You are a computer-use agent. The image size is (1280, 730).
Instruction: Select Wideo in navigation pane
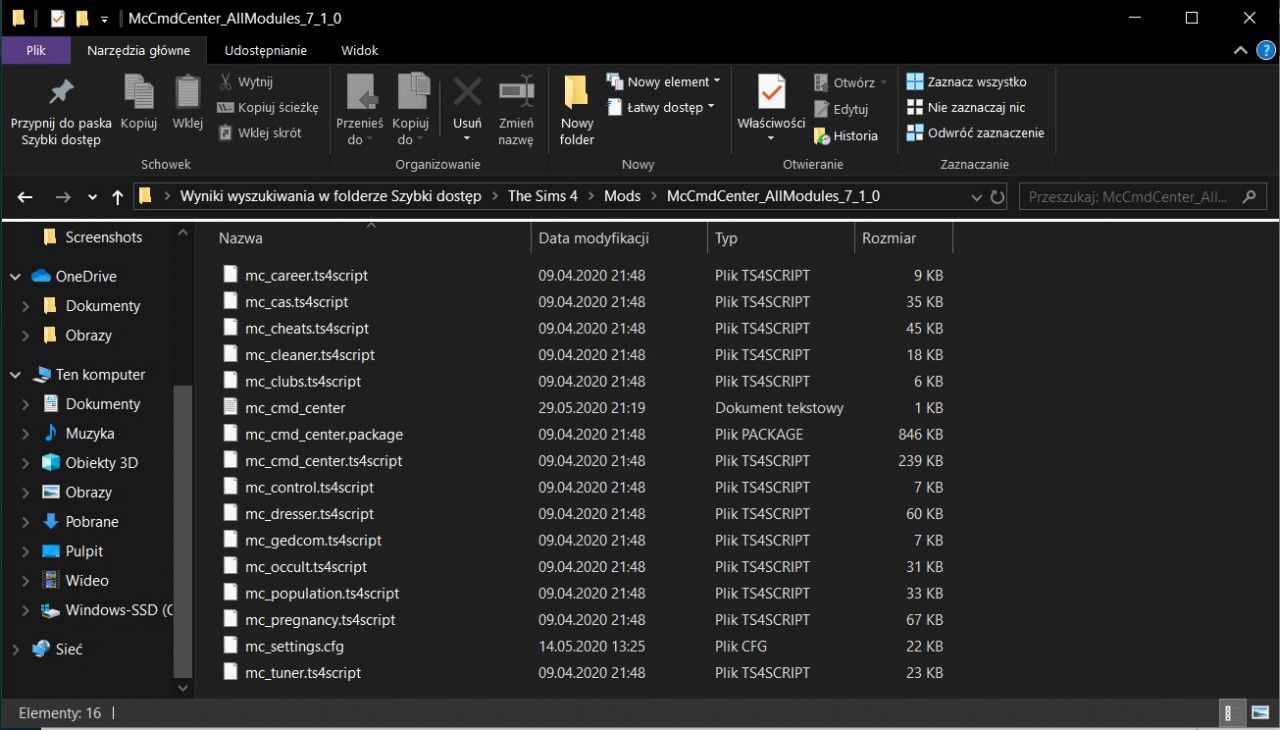(87, 580)
